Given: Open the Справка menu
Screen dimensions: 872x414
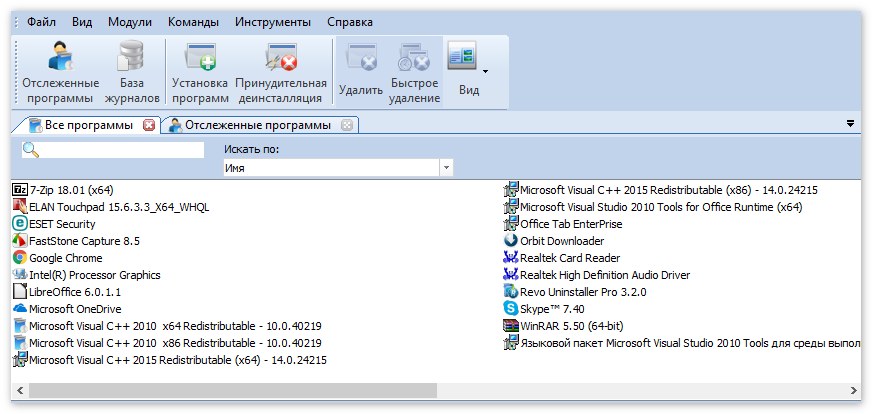Looking at the screenshot, I should [350, 23].
